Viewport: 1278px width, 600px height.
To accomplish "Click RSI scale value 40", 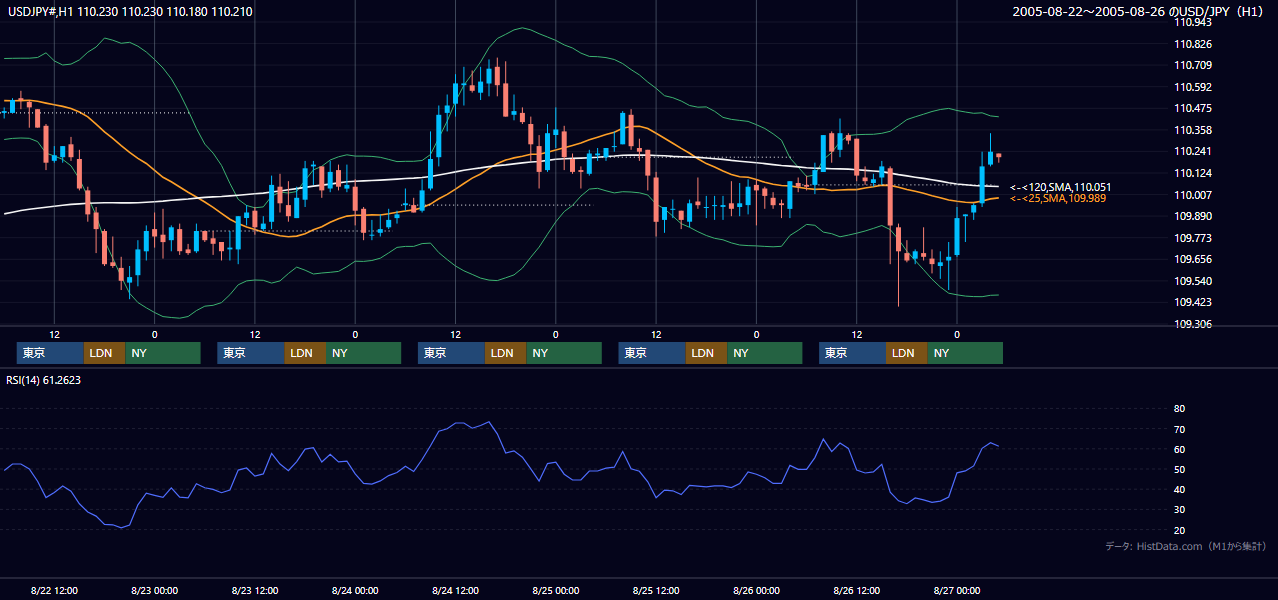I will point(1179,490).
